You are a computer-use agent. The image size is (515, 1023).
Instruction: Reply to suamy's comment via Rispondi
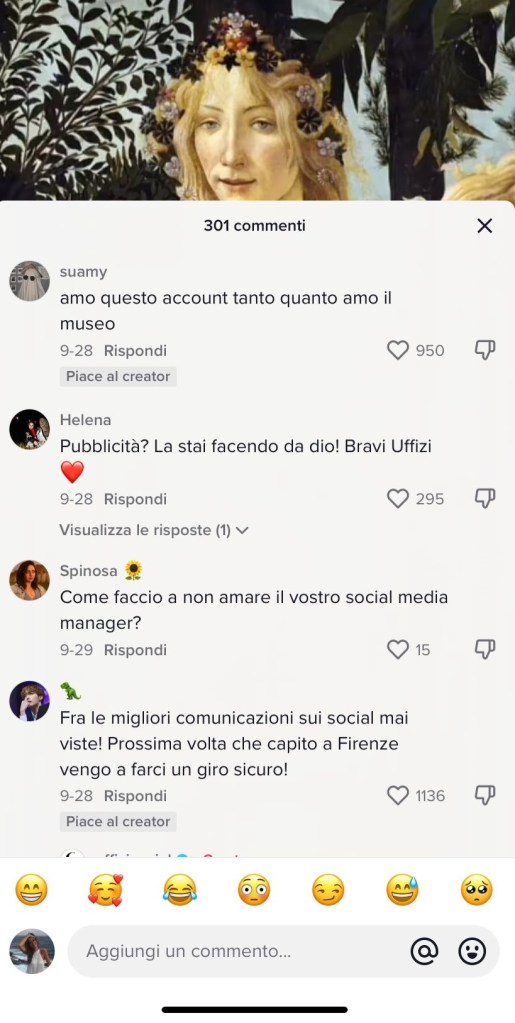(x=135, y=351)
